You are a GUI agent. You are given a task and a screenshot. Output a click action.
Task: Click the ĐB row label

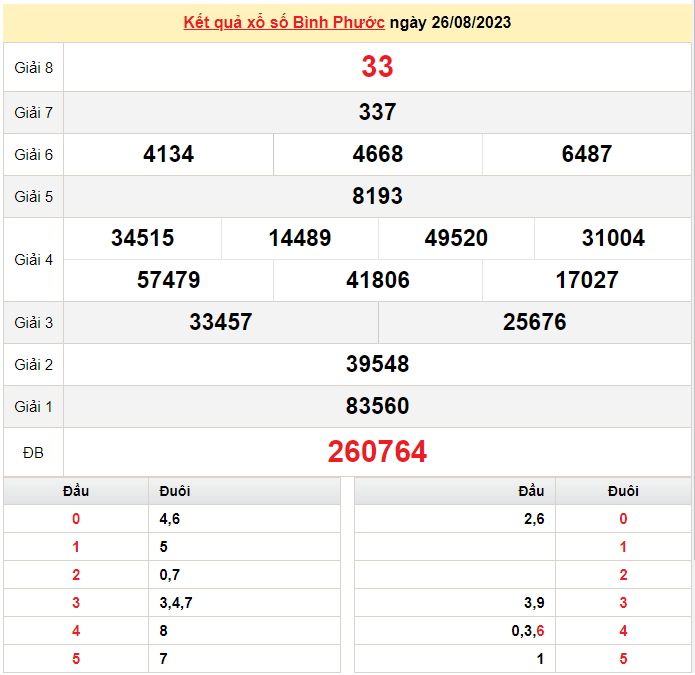tap(33, 453)
